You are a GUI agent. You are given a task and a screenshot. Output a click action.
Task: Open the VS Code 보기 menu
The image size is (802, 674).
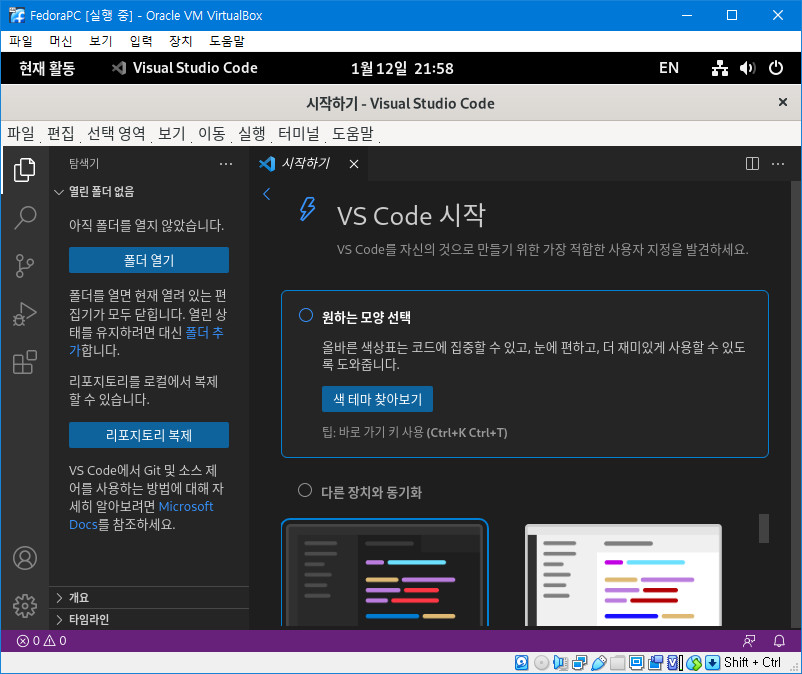pyautogui.click(x=171, y=133)
